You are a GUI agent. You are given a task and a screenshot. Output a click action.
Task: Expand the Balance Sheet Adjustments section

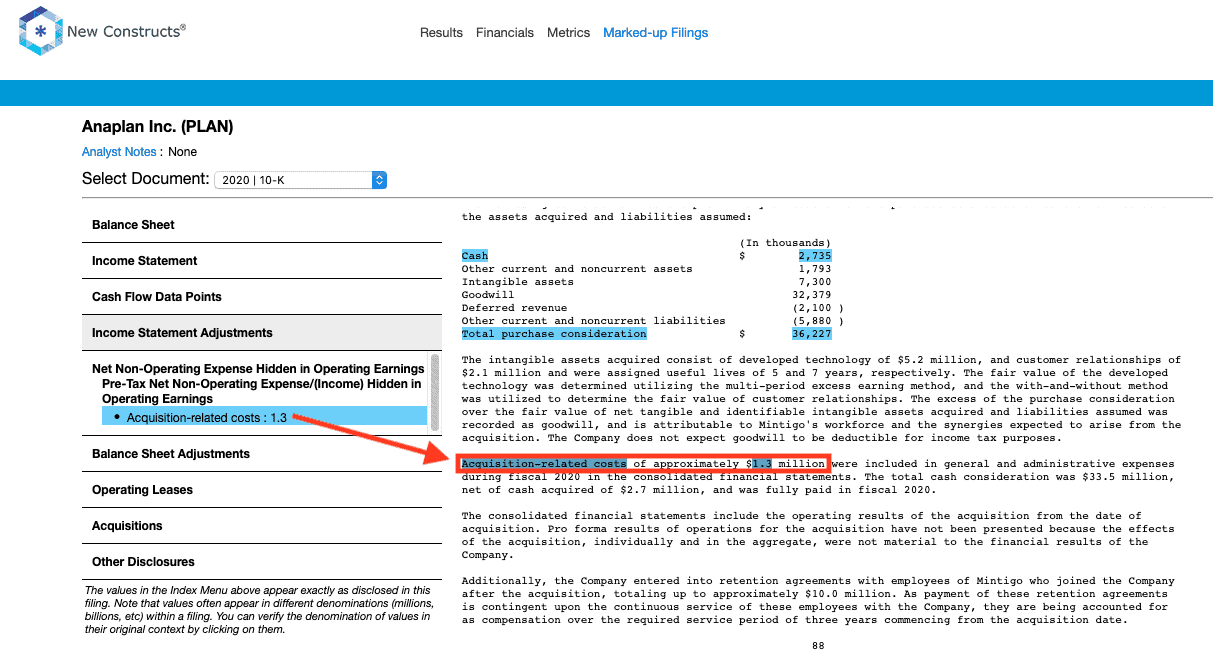coord(262,454)
